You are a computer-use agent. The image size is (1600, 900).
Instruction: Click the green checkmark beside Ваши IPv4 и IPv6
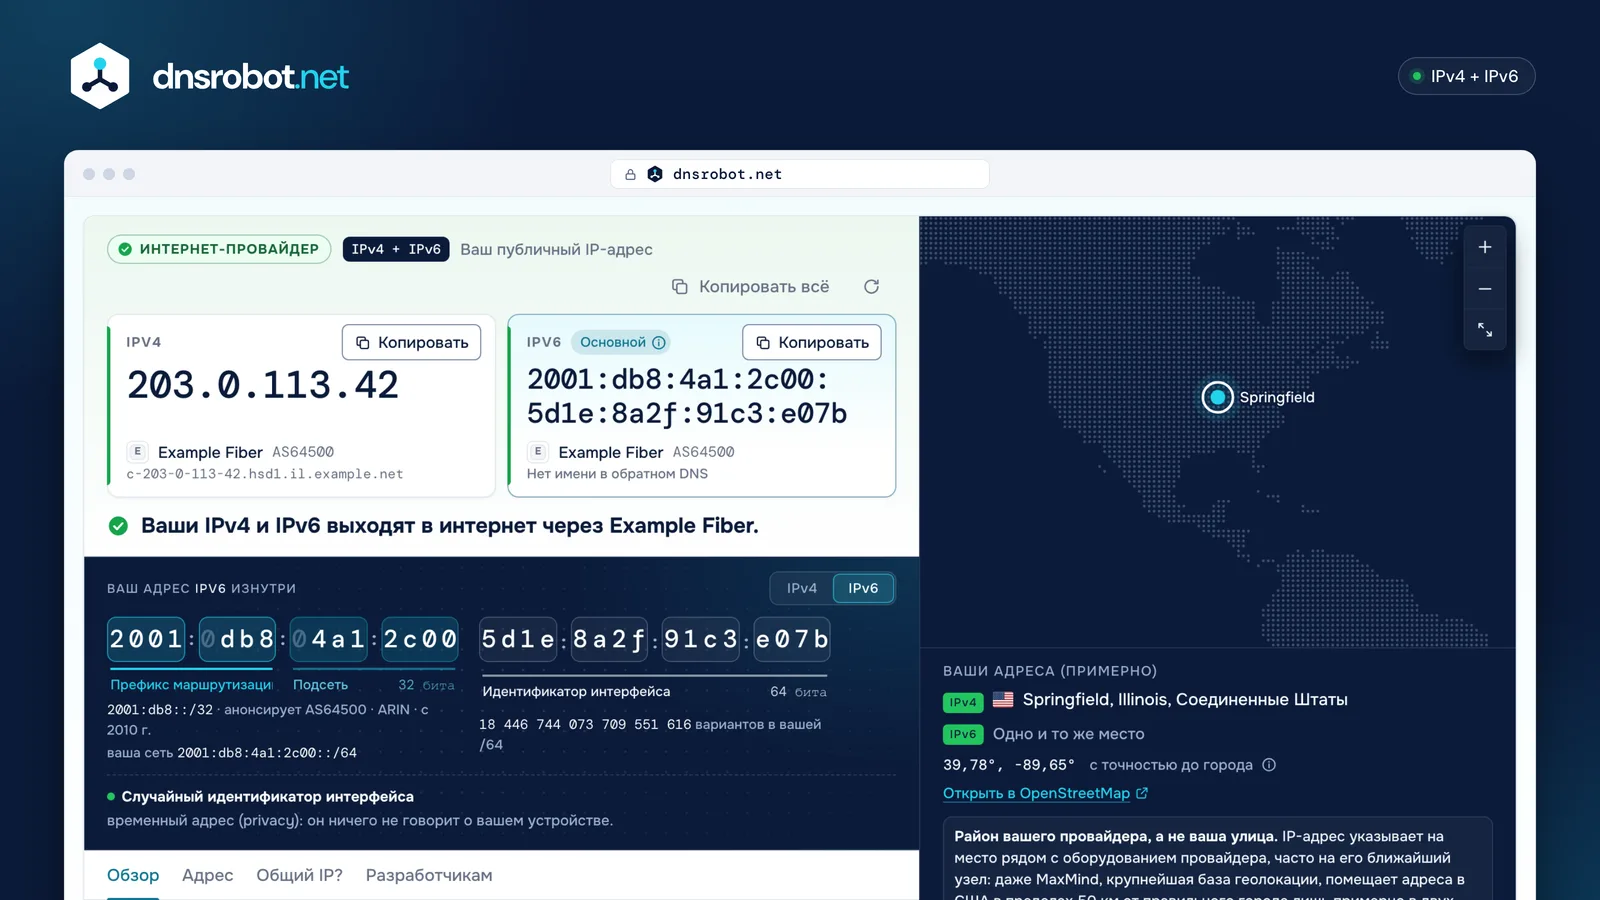coord(118,526)
